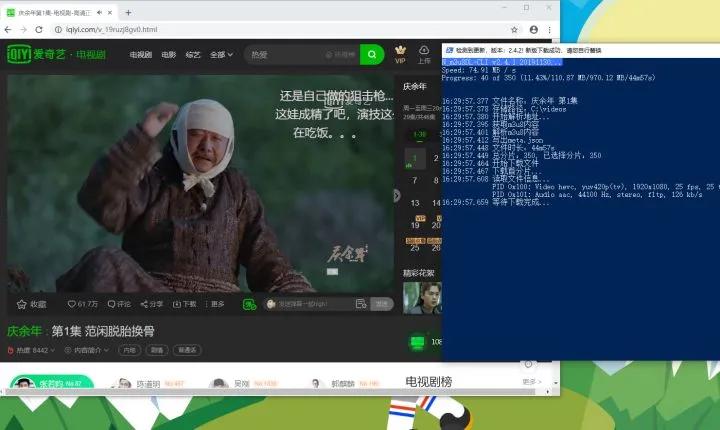The width and height of the screenshot is (720, 430).
Task: Click the danmaku send button
Action: [382, 304]
